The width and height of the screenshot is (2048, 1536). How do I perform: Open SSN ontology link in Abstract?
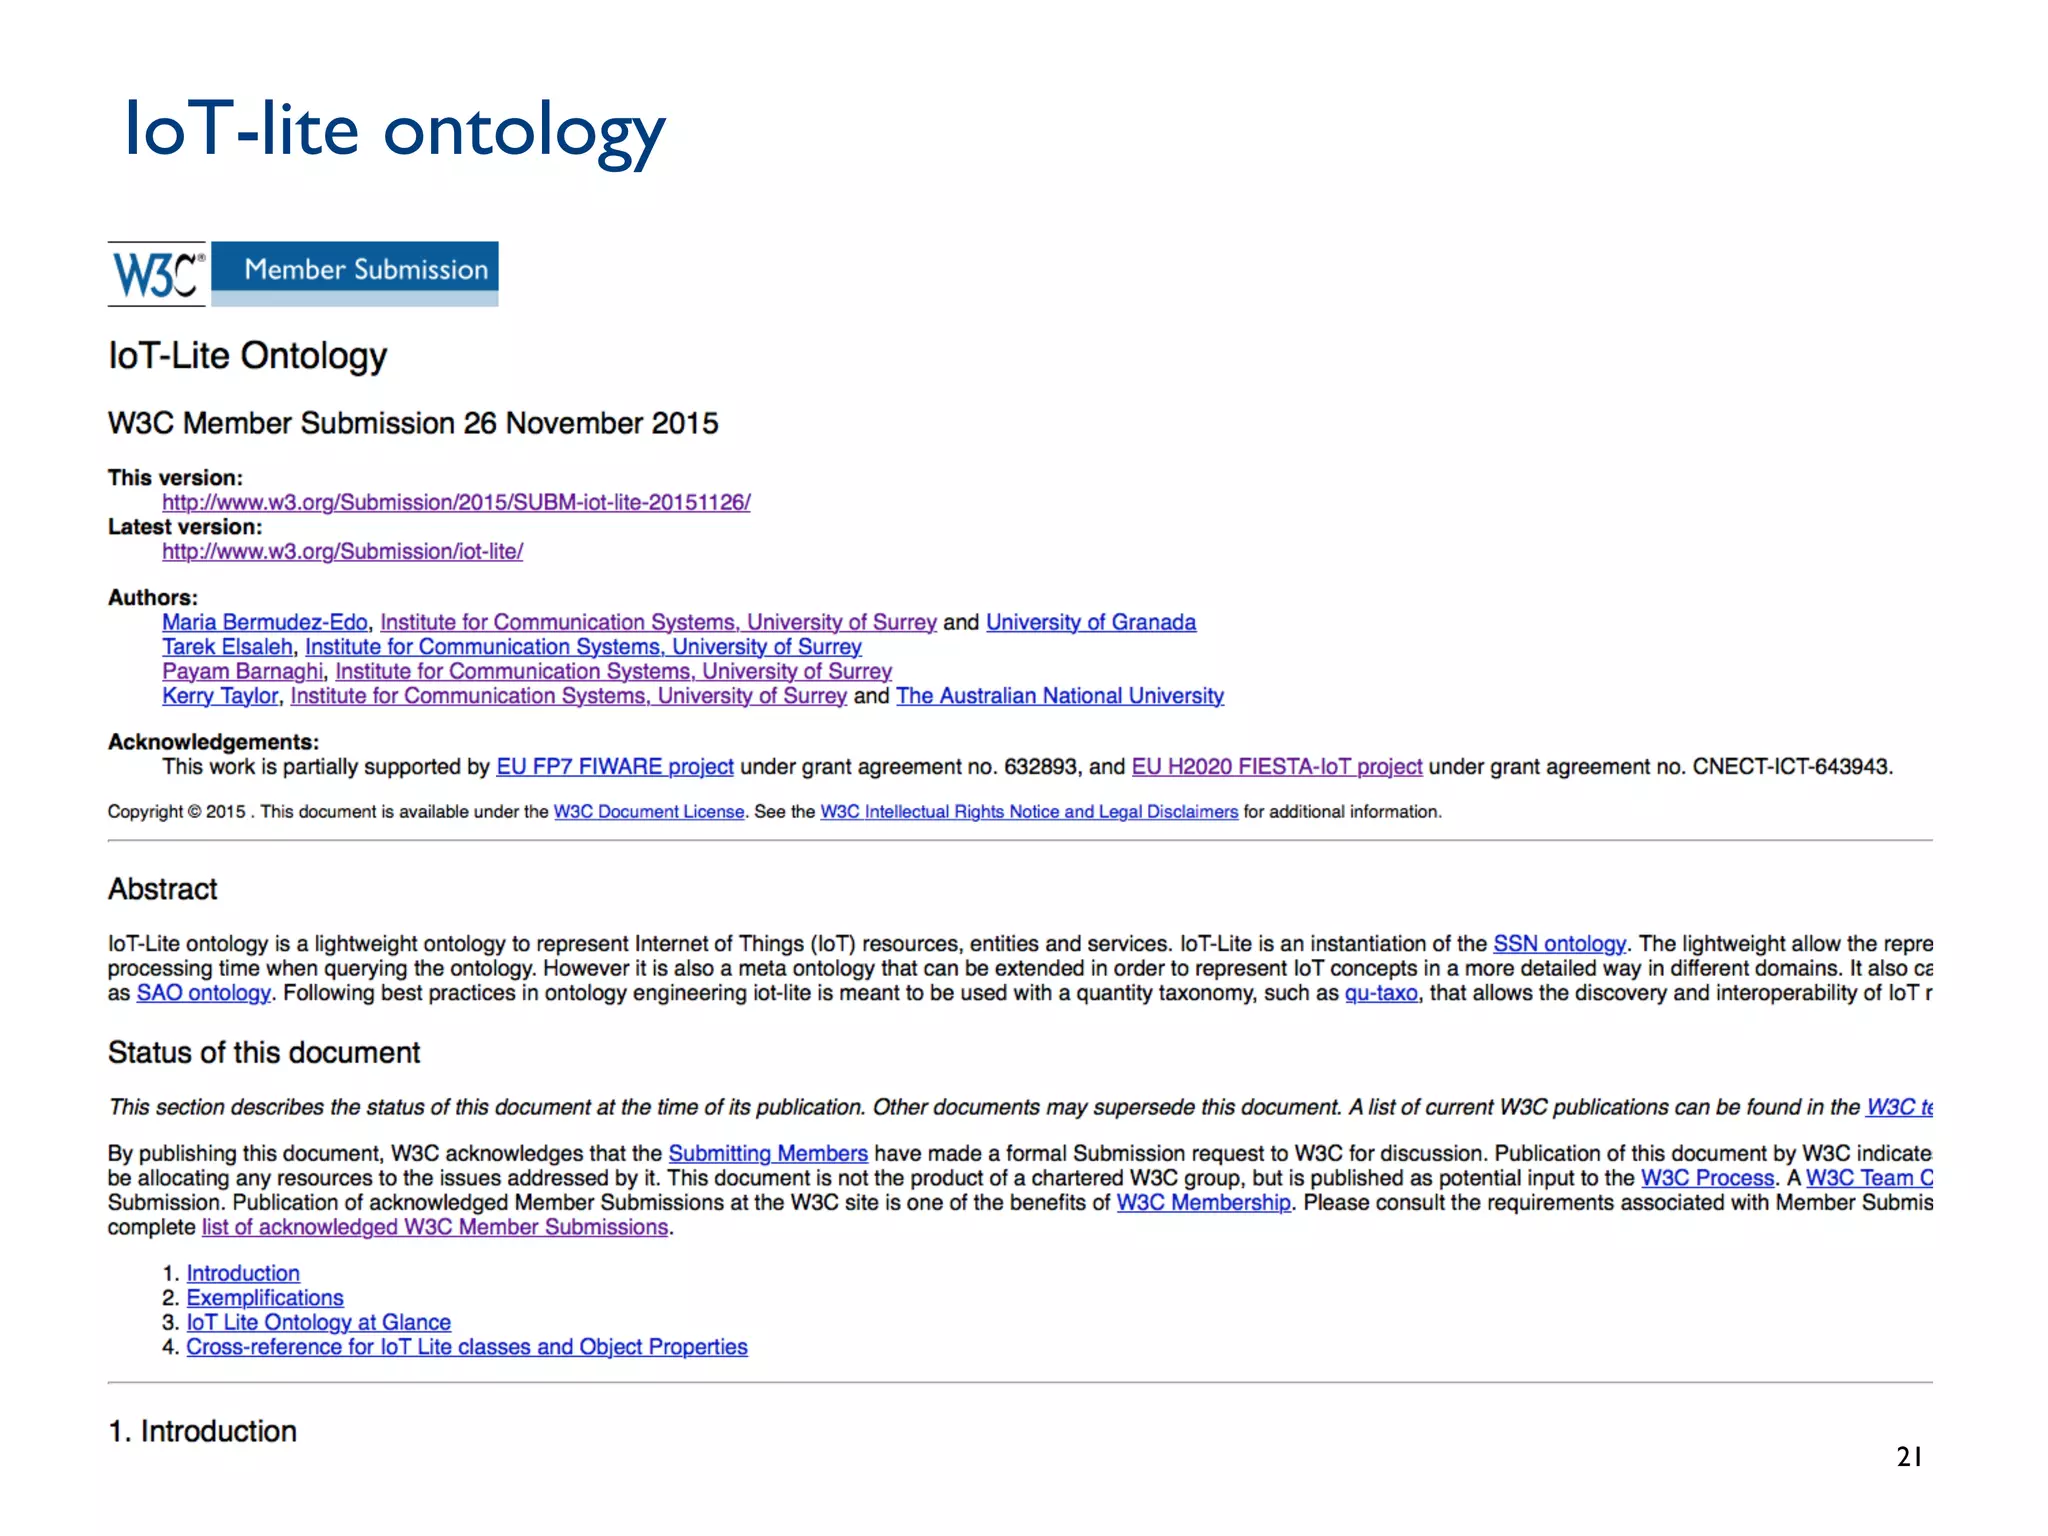(x=1559, y=944)
